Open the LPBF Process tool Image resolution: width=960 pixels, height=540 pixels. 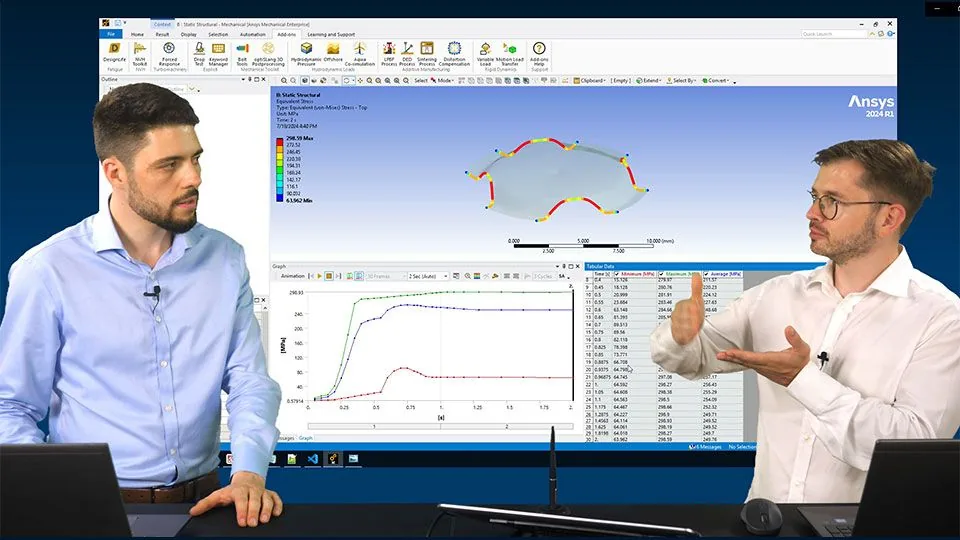click(389, 53)
